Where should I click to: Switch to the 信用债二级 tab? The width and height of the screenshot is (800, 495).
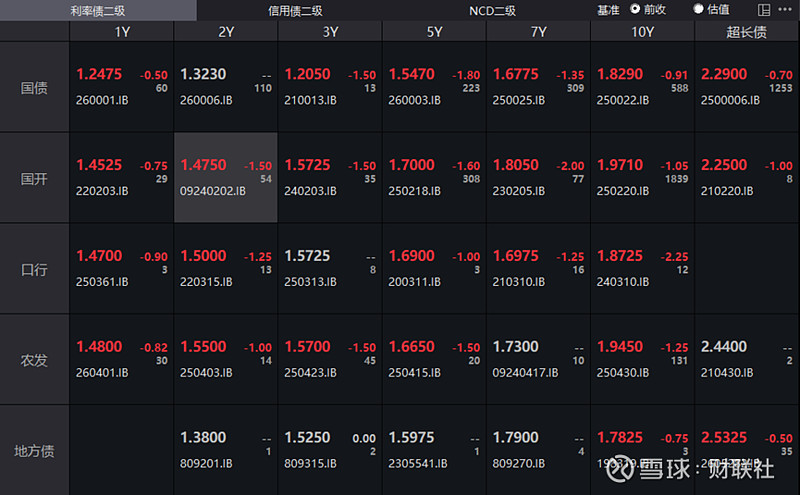(295, 11)
